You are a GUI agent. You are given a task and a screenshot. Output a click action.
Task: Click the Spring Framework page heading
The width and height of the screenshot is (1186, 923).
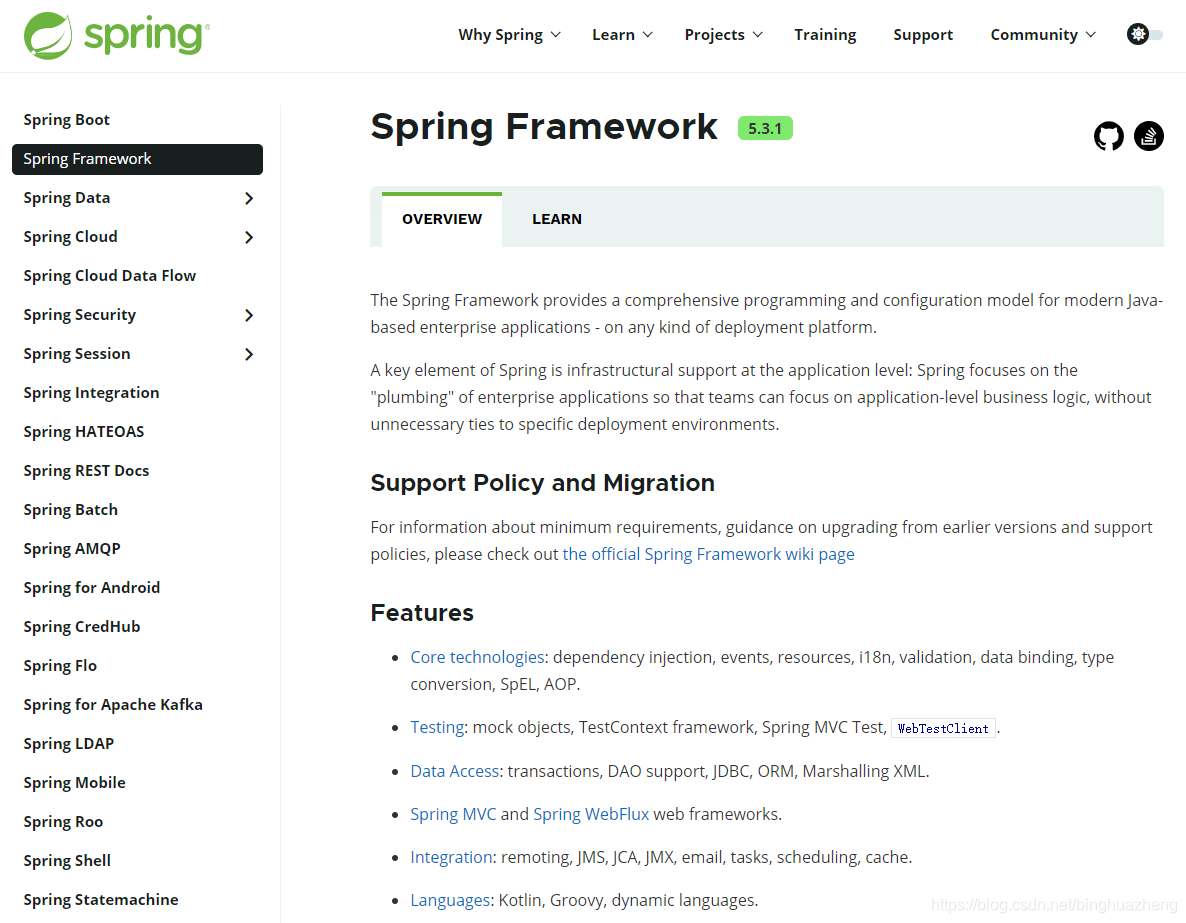[x=544, y=127]
